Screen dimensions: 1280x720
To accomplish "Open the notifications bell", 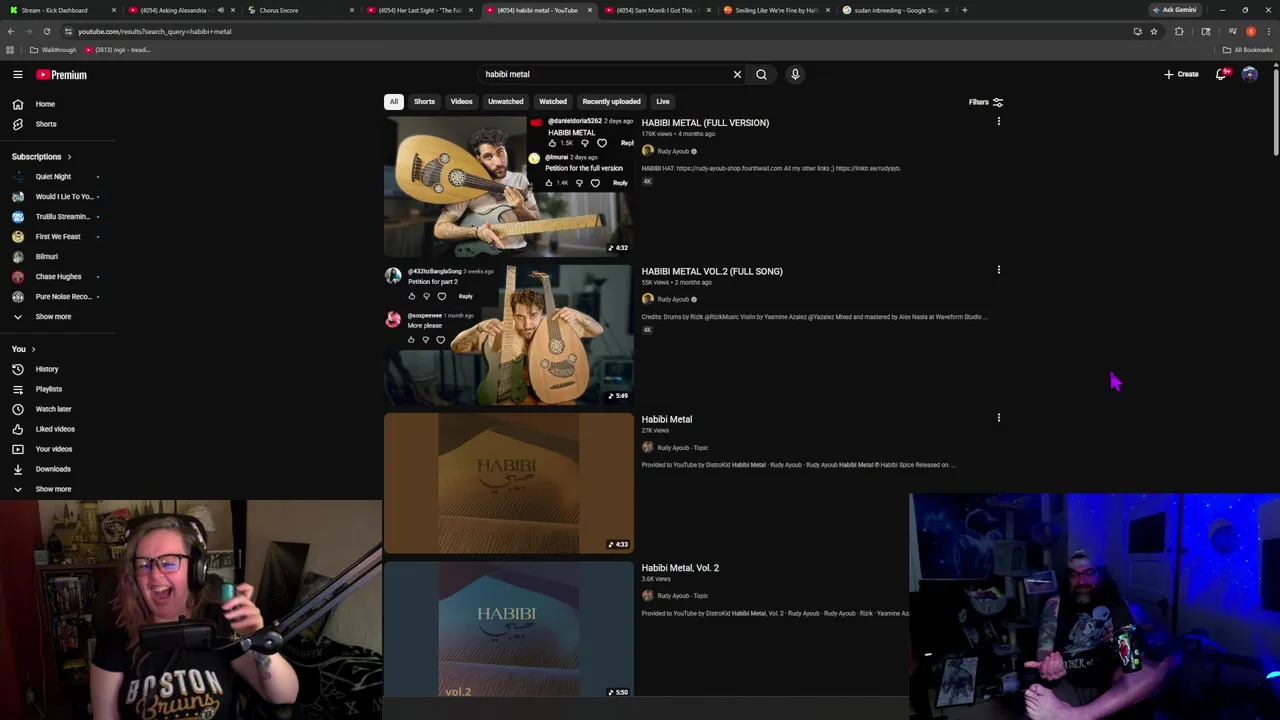I will [1221, 74].
